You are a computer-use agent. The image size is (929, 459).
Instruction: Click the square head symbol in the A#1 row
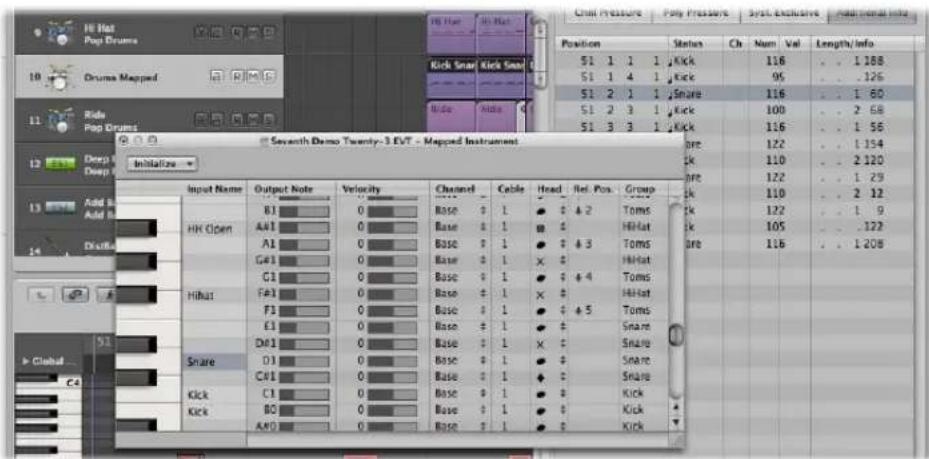pos(541,227)
